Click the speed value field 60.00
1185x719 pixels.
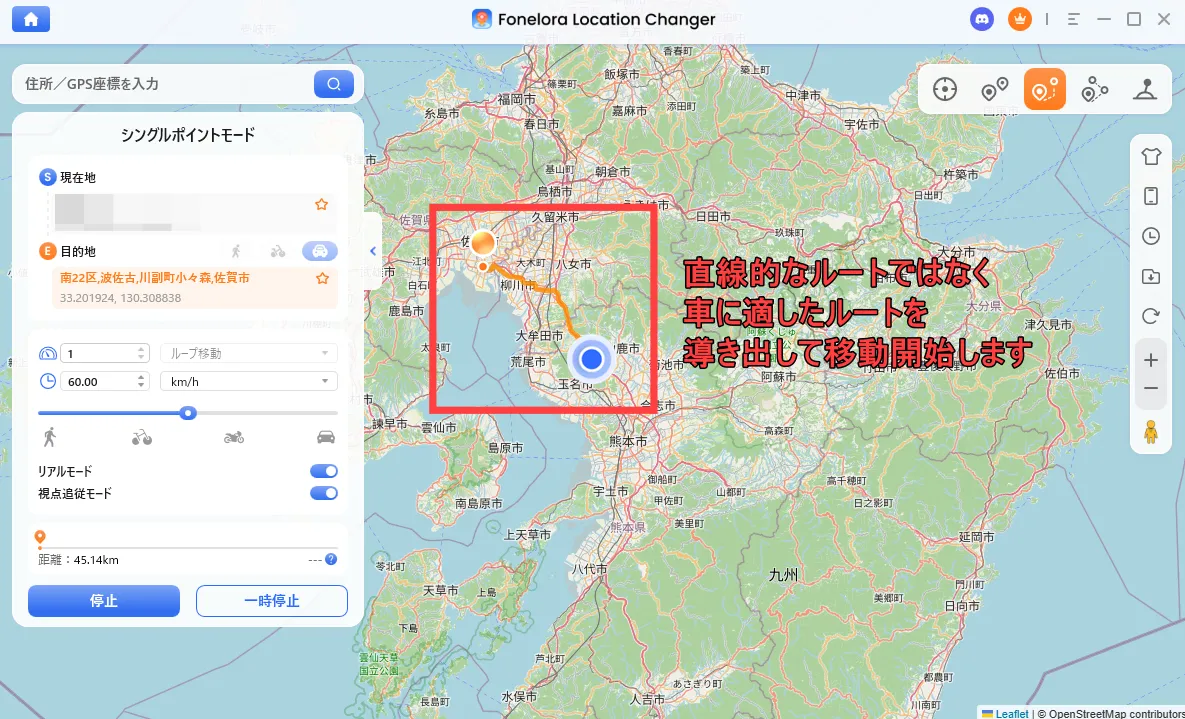pos(103,382)
